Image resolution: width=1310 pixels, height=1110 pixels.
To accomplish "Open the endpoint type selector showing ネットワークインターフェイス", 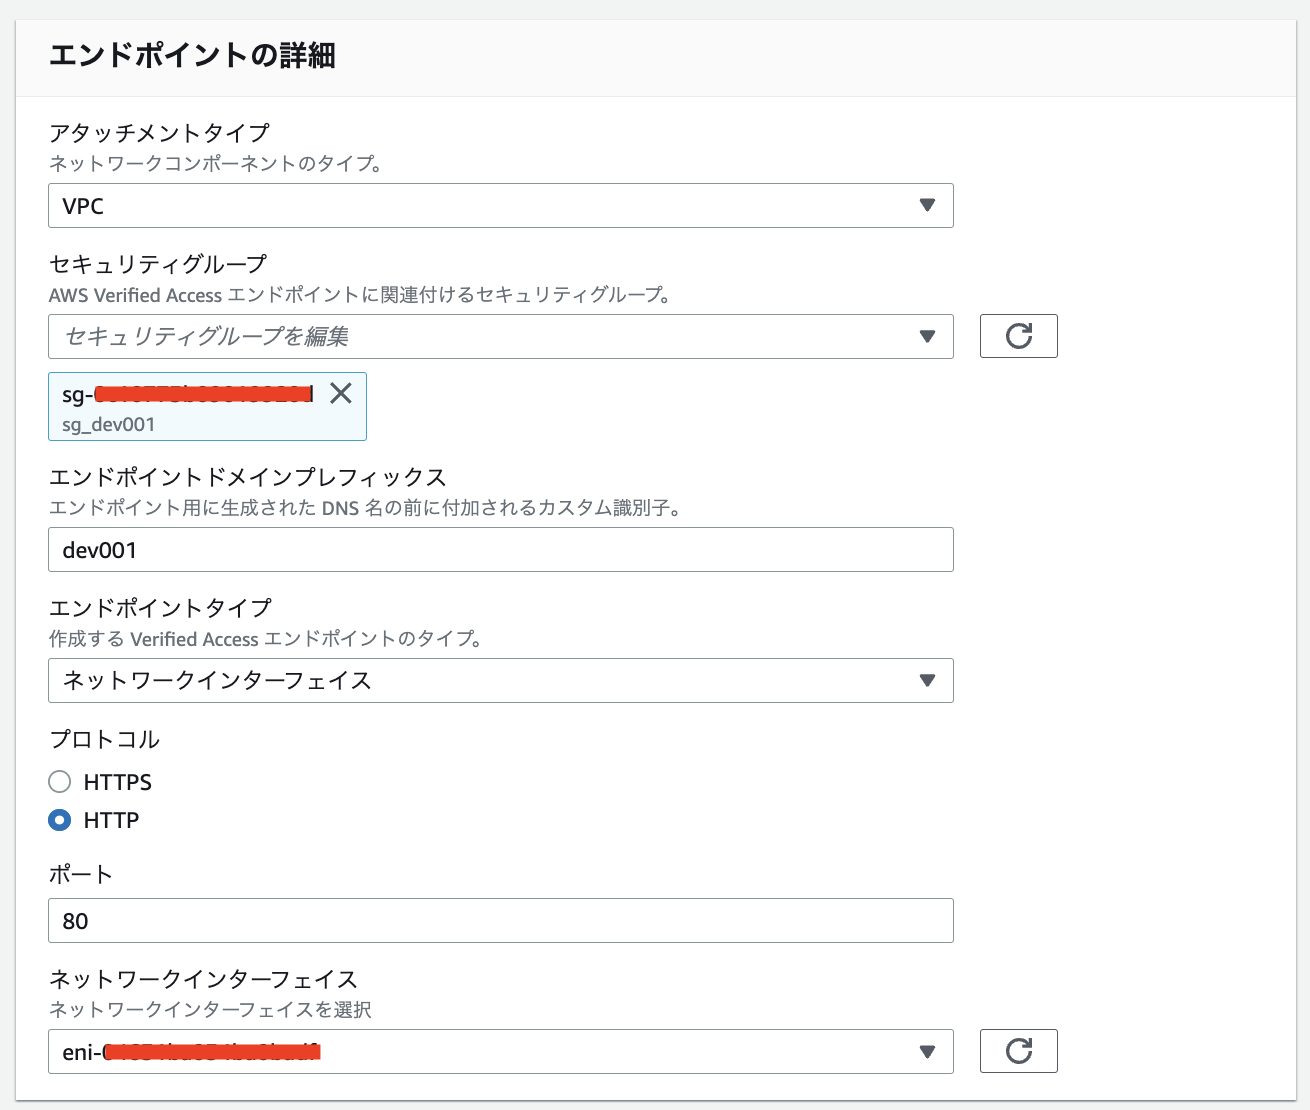I will tap(500, 681).
